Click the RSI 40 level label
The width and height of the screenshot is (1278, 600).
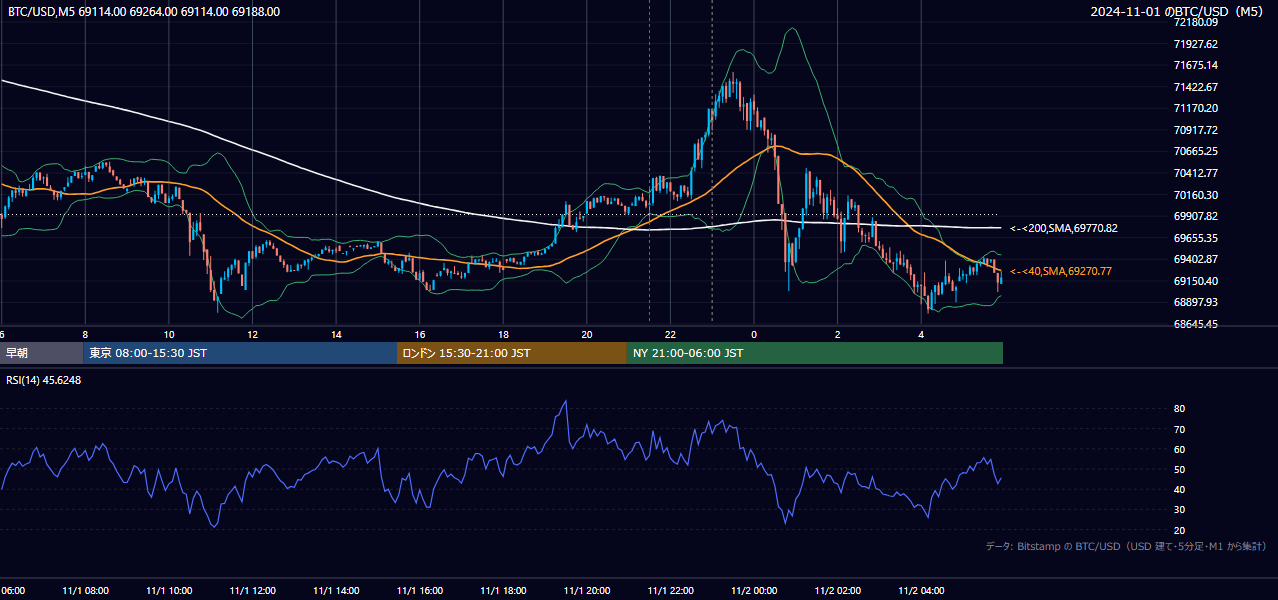click(1179, 489)
